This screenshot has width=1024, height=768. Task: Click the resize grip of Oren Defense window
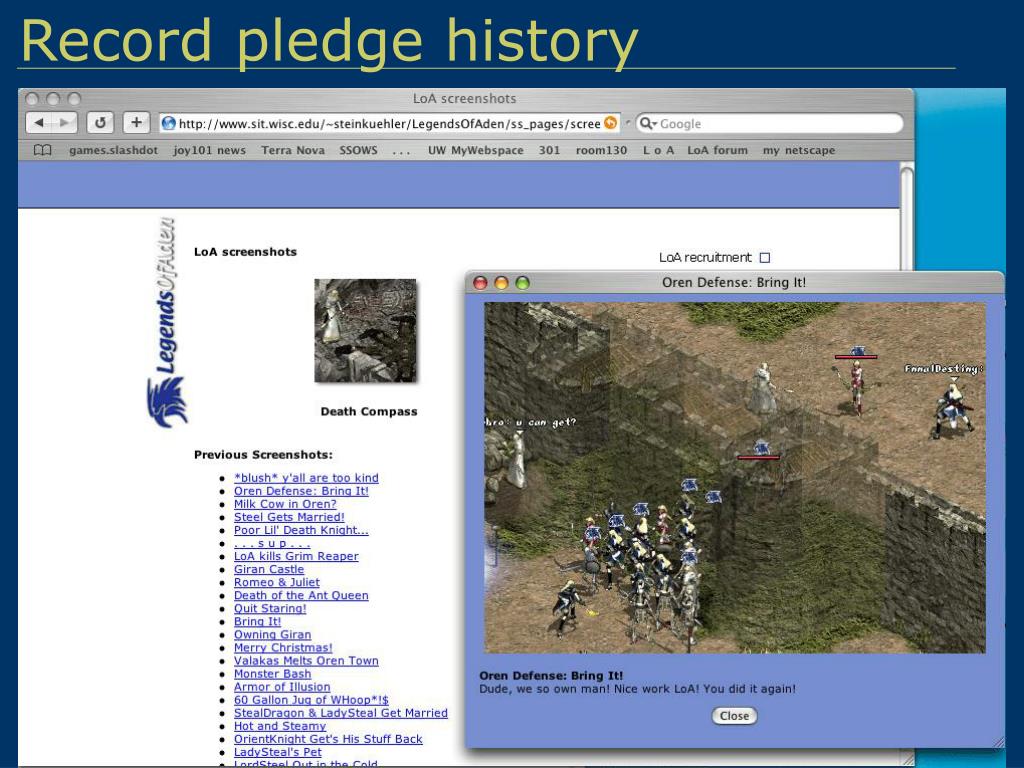click(x=998, y=742)
